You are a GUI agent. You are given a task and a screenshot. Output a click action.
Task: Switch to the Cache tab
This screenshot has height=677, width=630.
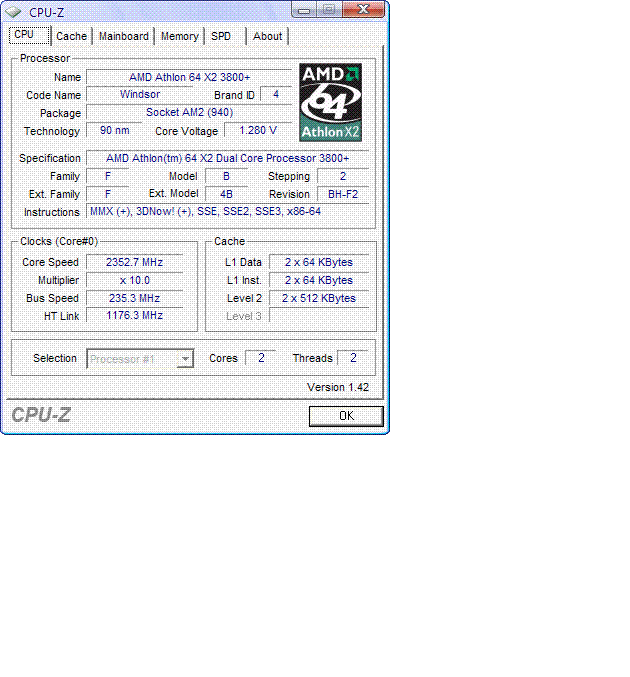71,36
